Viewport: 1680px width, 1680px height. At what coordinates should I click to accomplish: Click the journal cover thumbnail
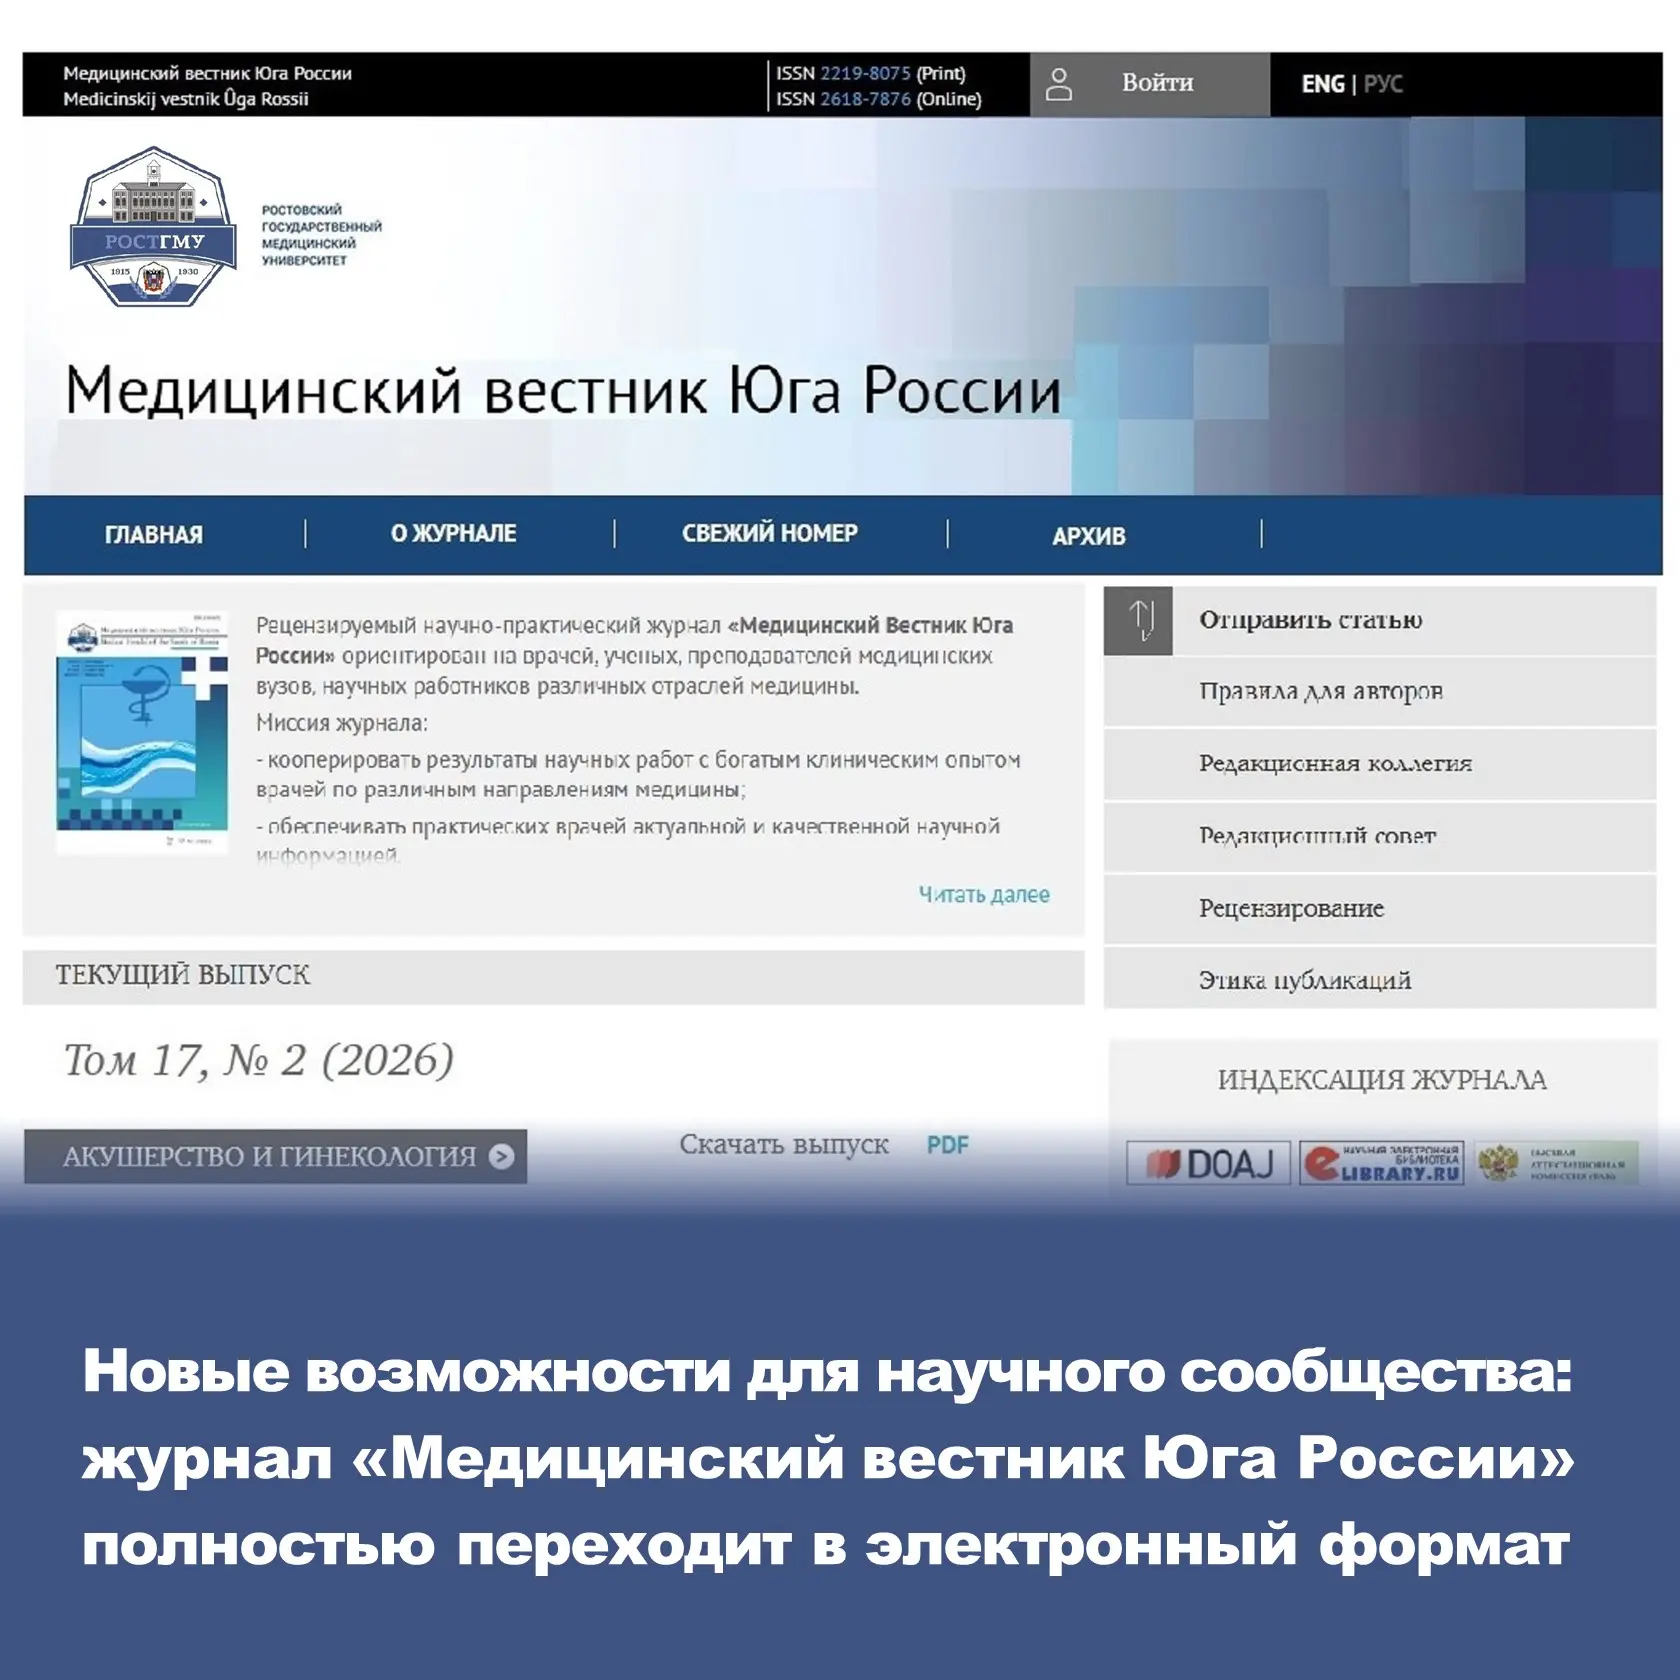click(142, 732)
